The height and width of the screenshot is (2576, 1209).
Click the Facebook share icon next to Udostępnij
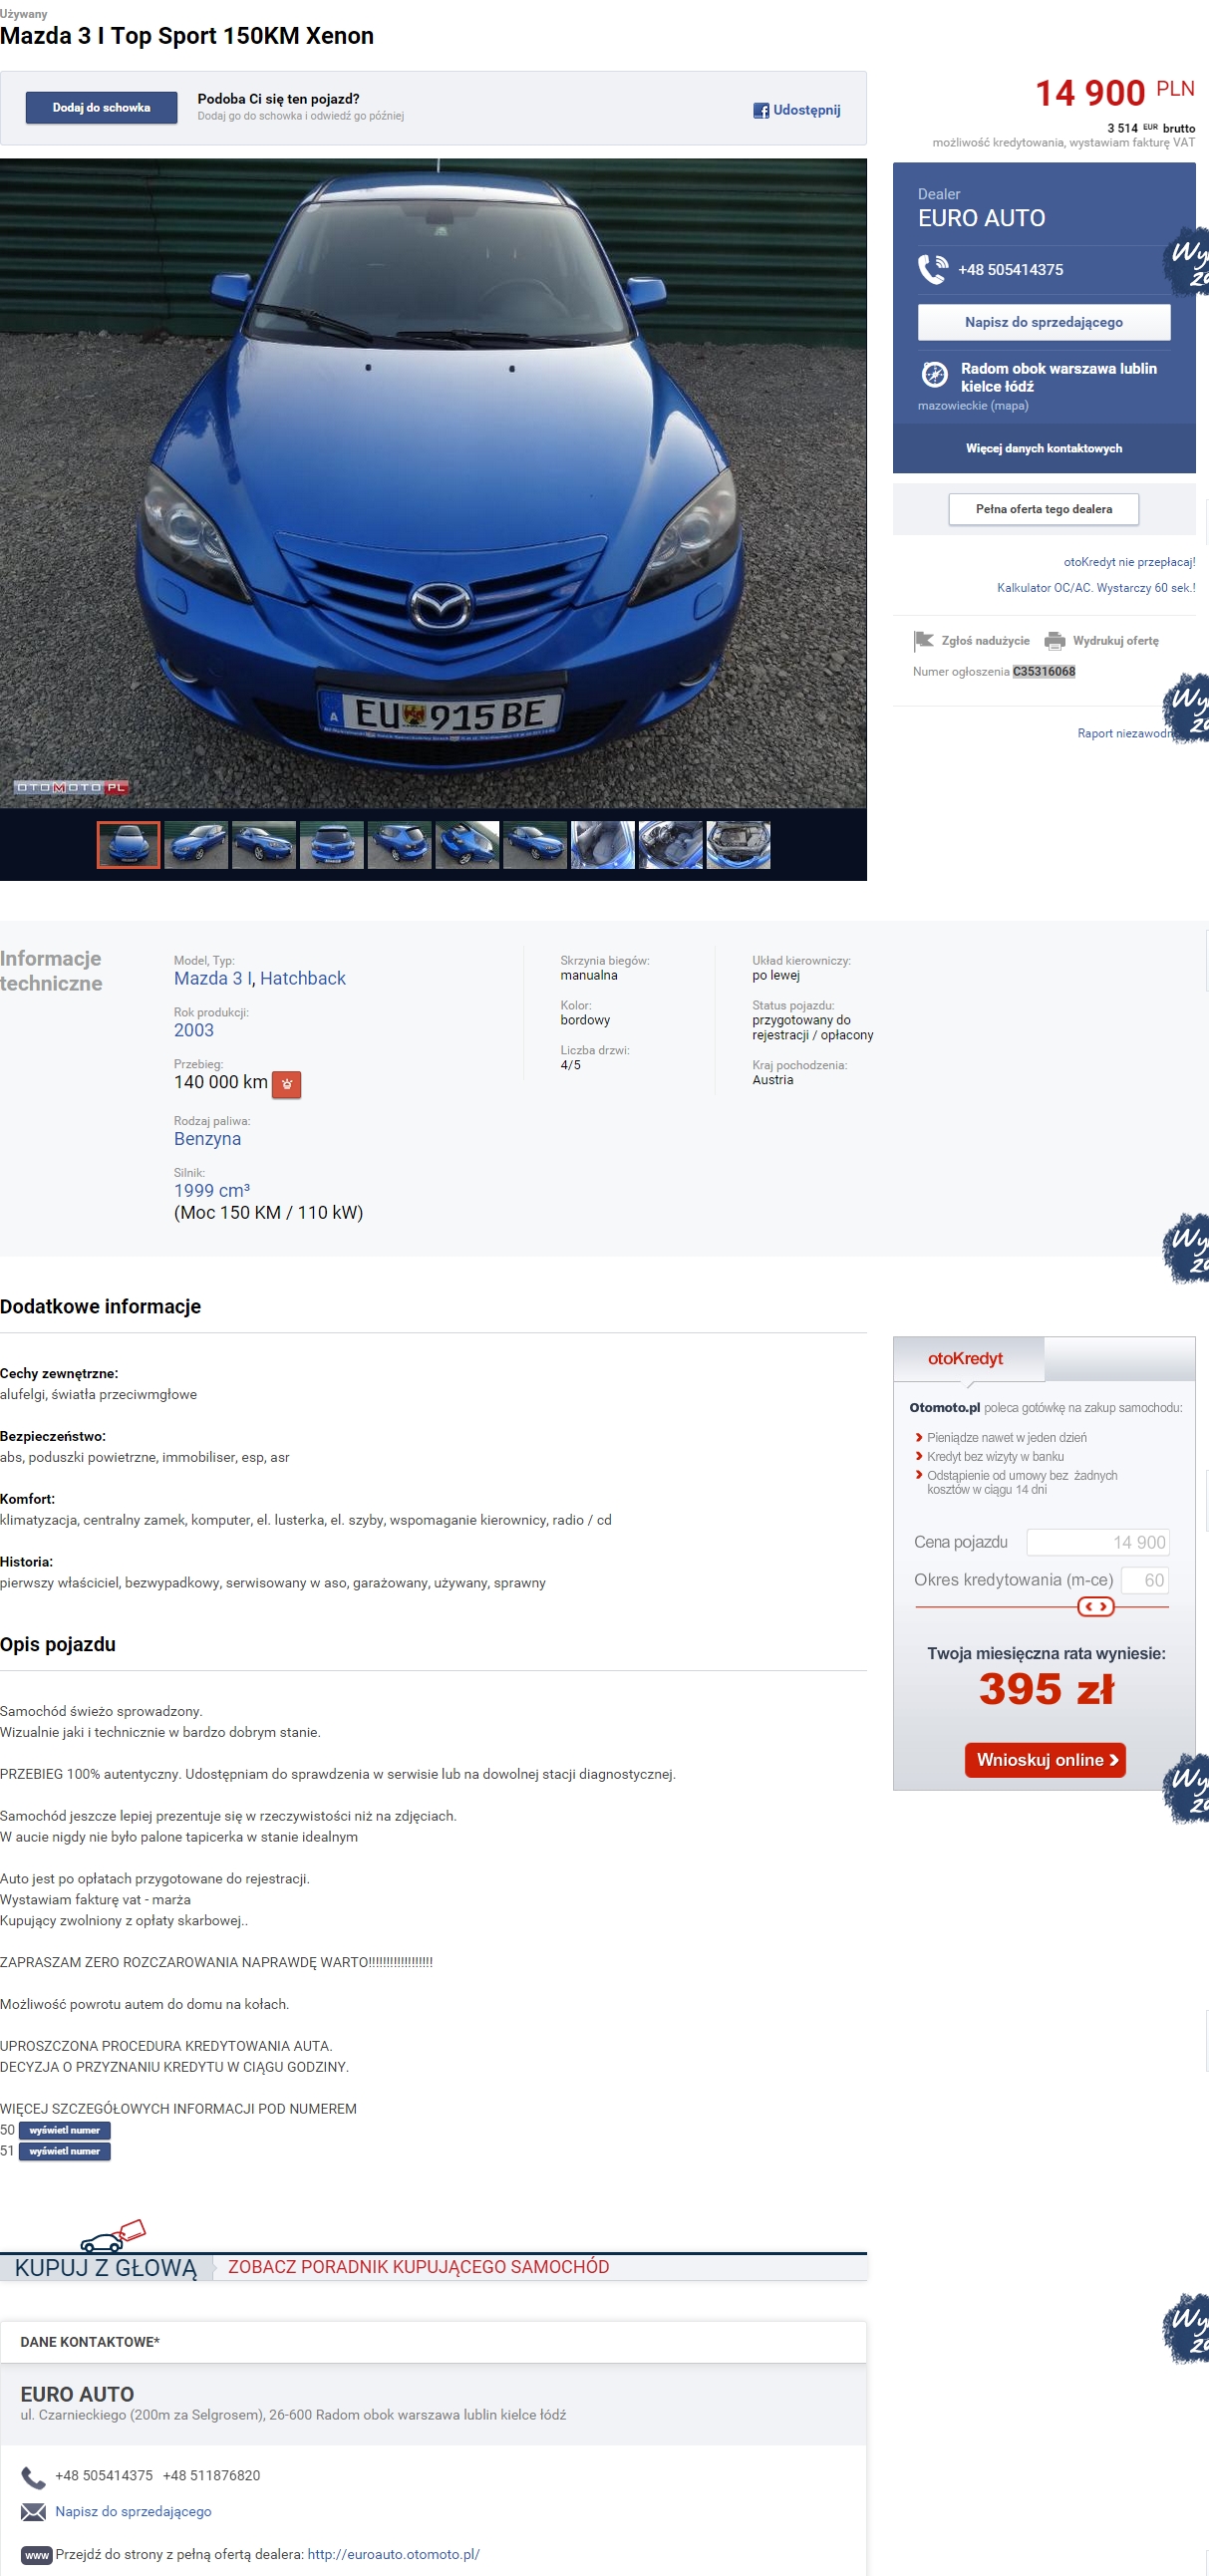[x=760, y=110]
